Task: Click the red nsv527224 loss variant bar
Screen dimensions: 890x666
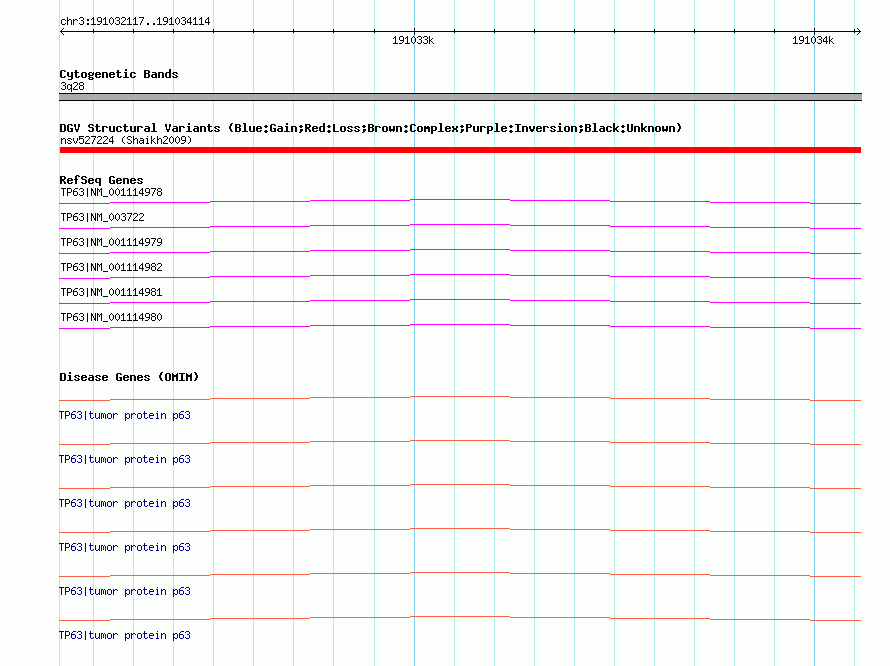Action: (460, 150)
